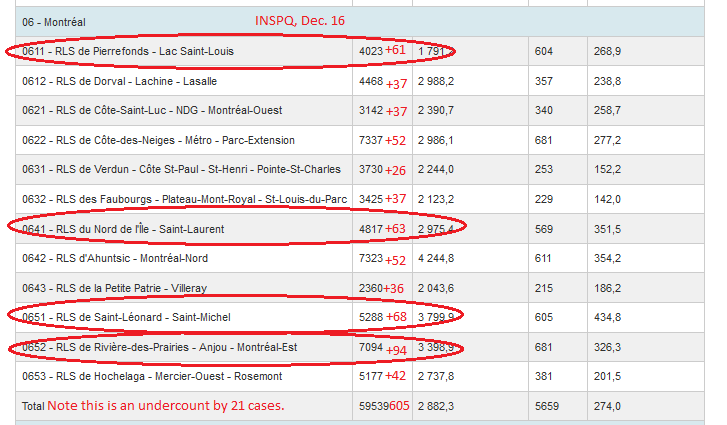Click rate value 2 988,2
This screenshot has width=727, height=425.
pos(436,82)
